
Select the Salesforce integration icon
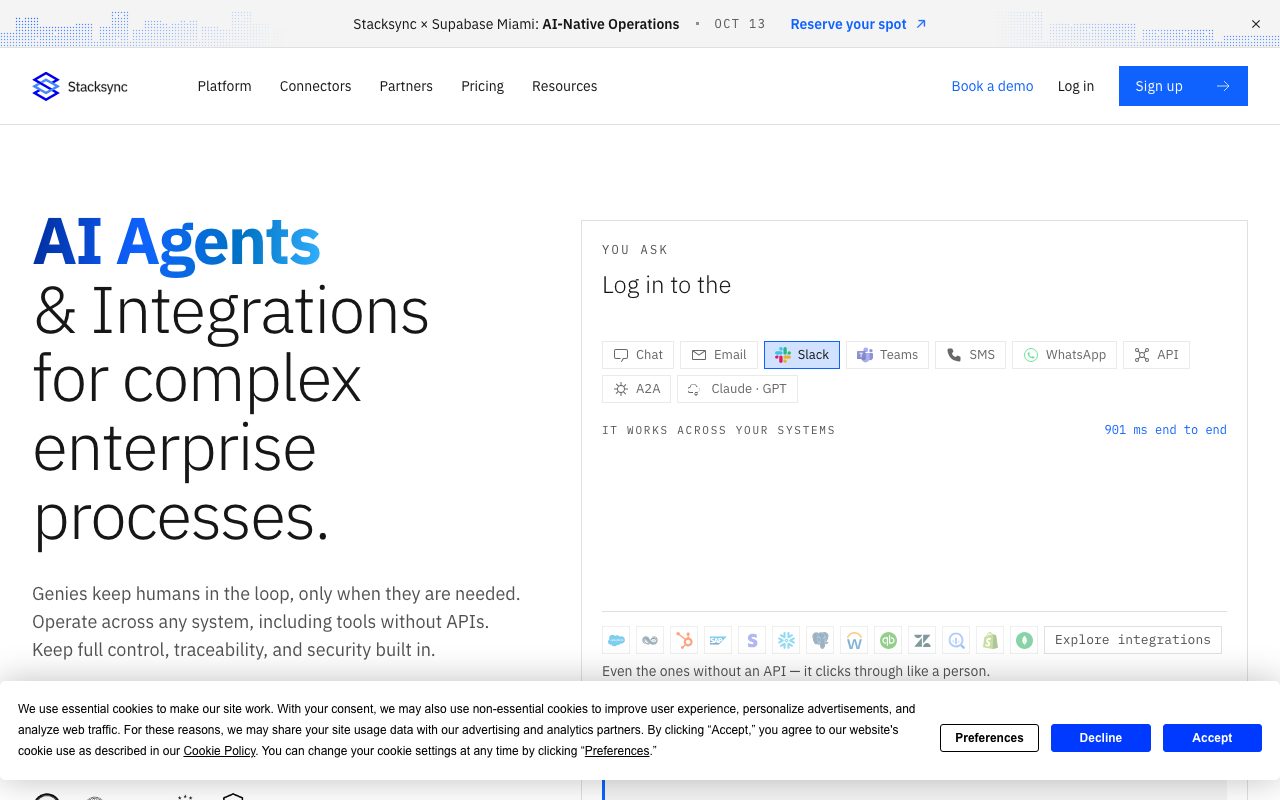[616, 640]
